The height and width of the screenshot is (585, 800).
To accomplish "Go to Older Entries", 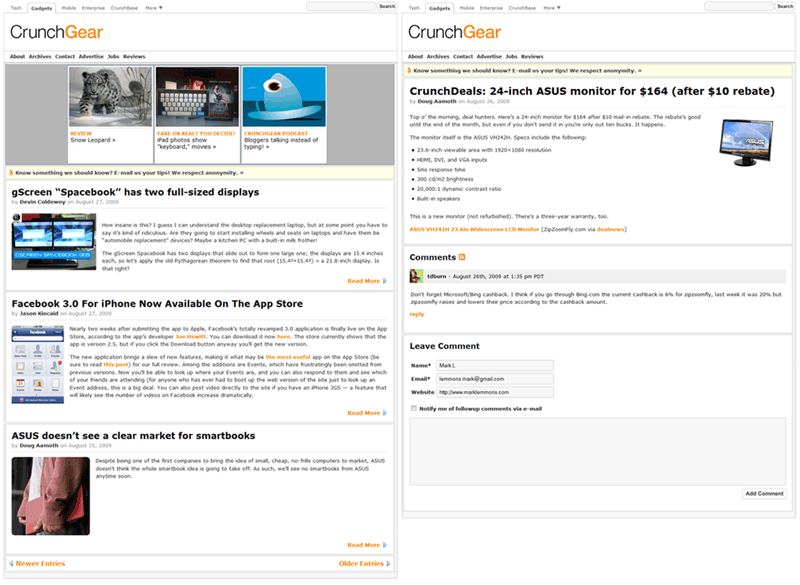I will 364,564.
